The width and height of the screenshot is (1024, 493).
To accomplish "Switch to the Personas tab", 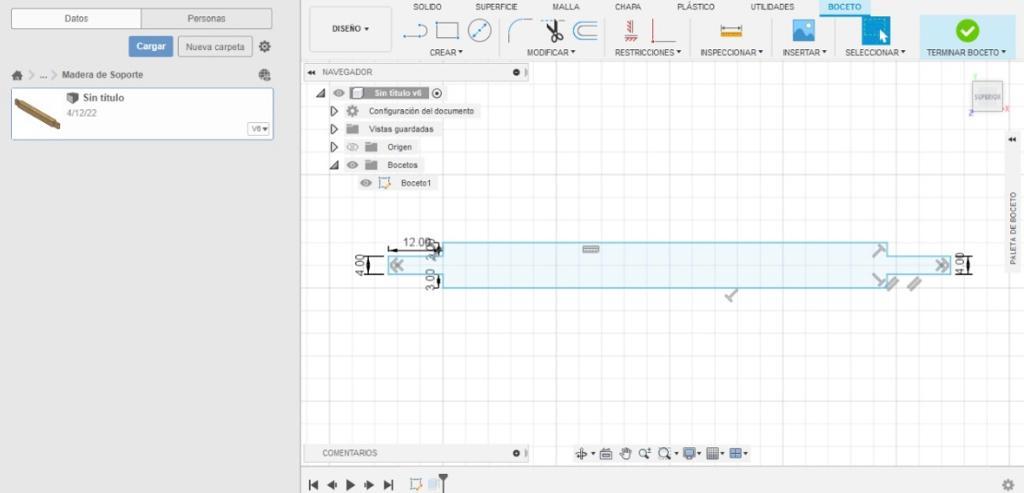I will 206,19.
